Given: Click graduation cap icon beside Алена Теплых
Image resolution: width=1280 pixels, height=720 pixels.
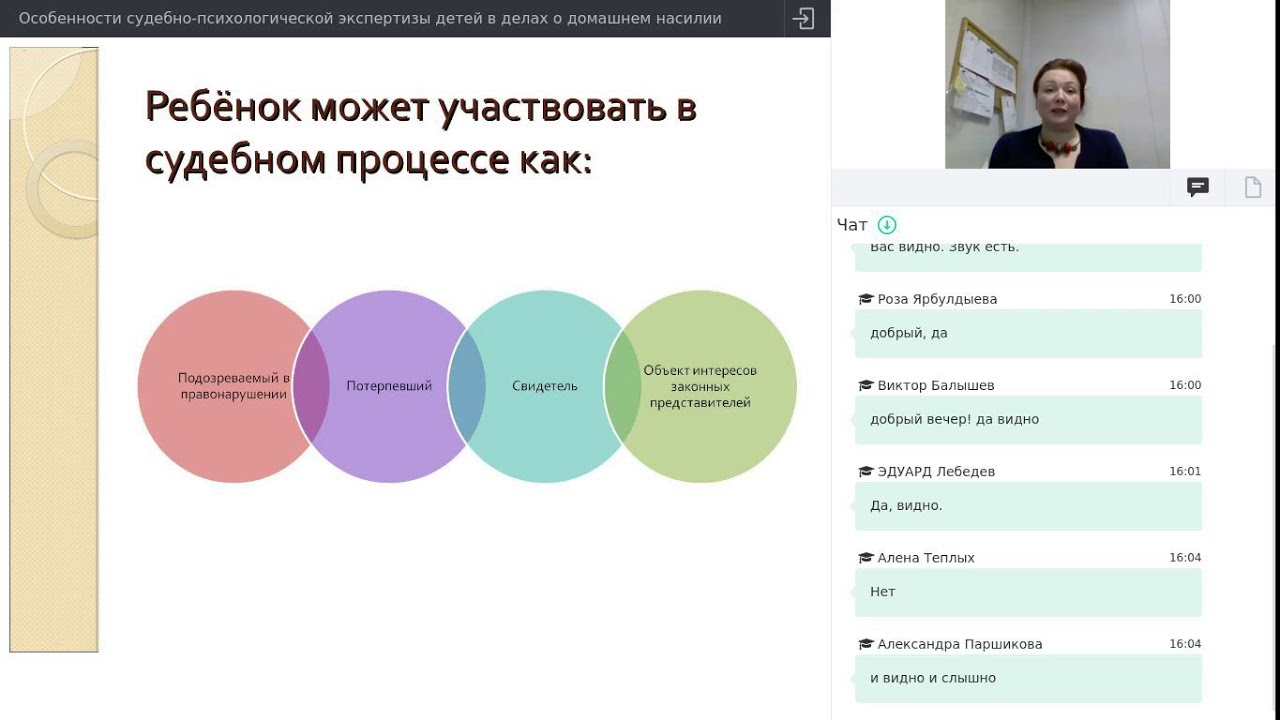Looking at the screenshot, I should coord(866,557).
